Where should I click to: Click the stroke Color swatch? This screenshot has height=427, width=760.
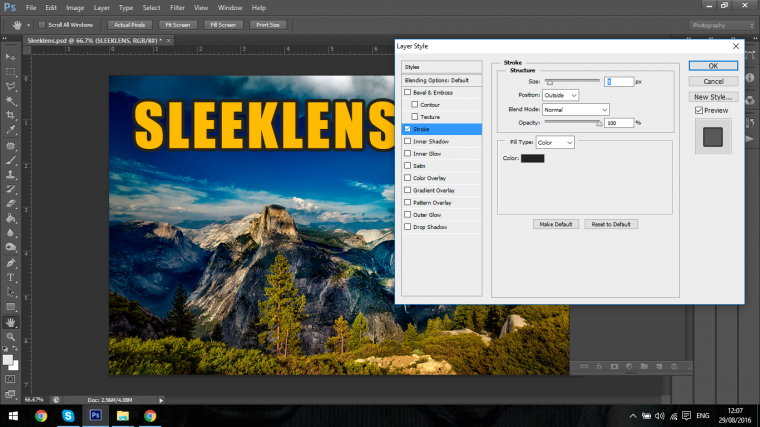pyautogui.click(x=533, y=158)
